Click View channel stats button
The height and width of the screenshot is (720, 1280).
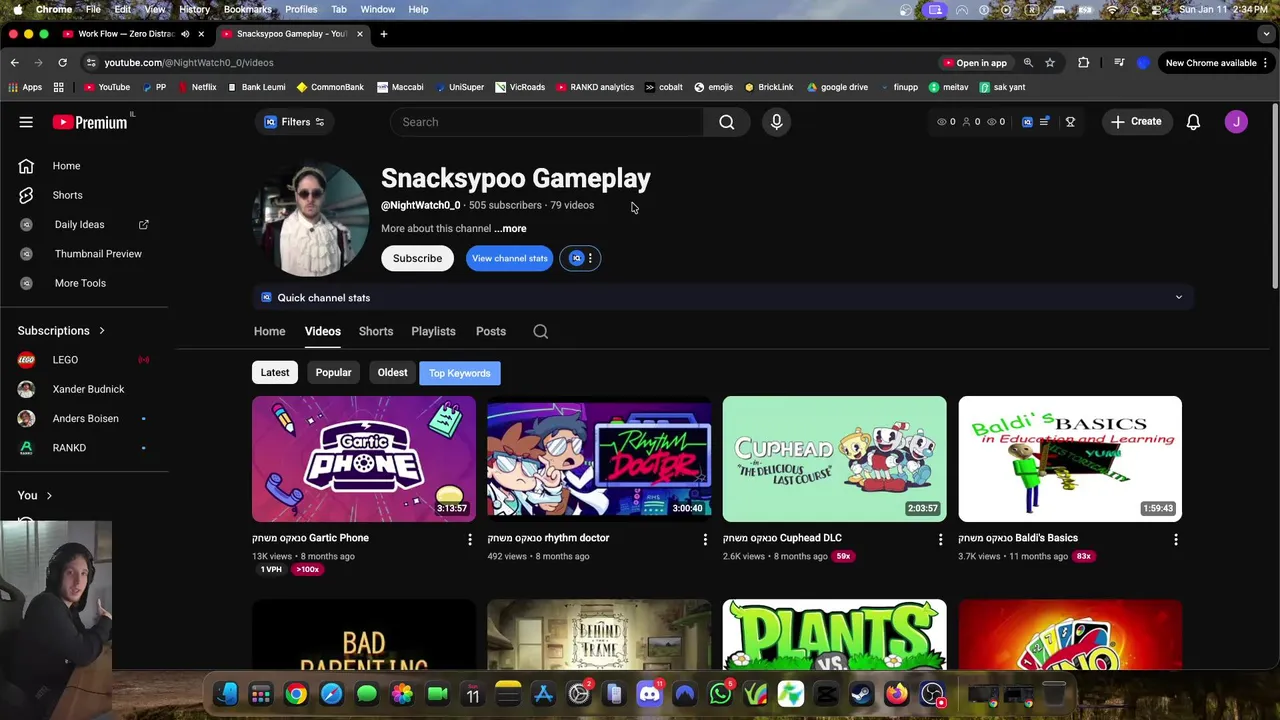[x=510, y=258]
